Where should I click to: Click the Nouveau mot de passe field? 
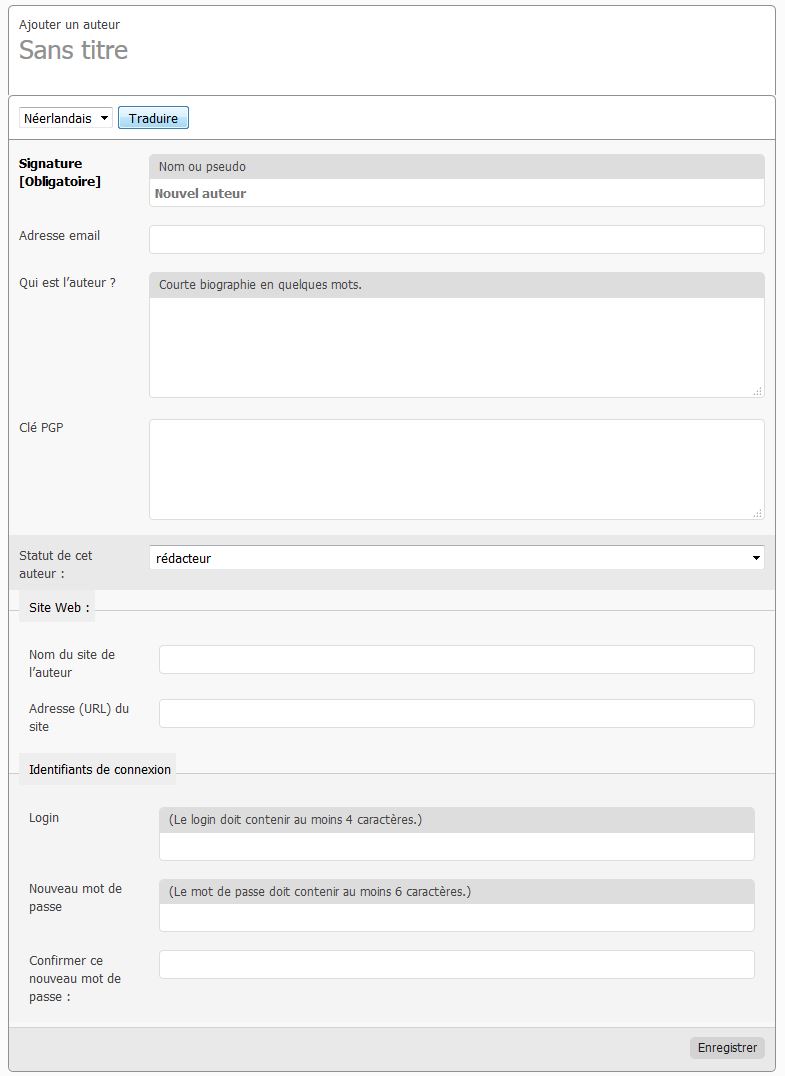456,918
